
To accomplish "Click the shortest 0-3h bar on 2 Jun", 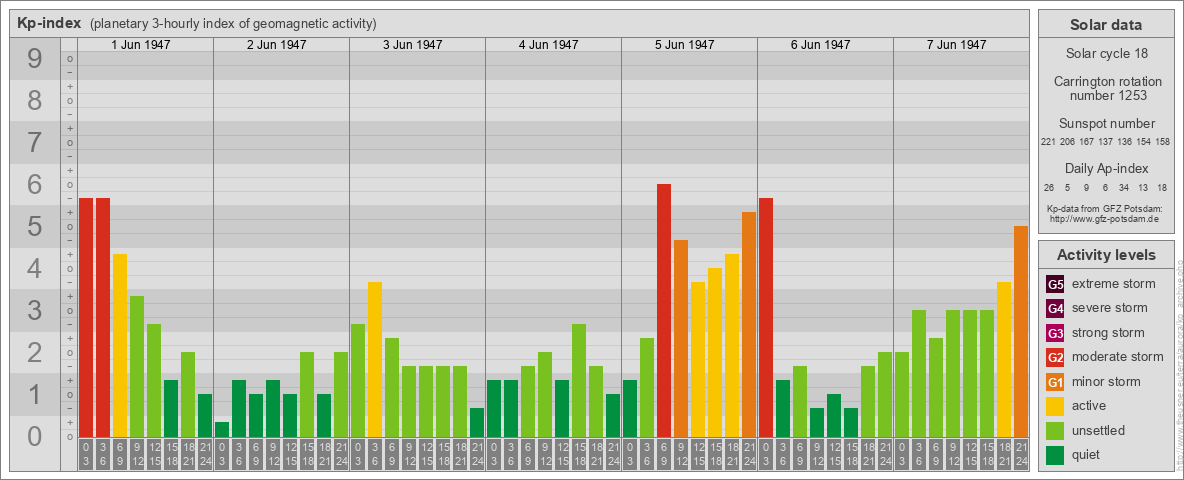I will tap(222, 429).
